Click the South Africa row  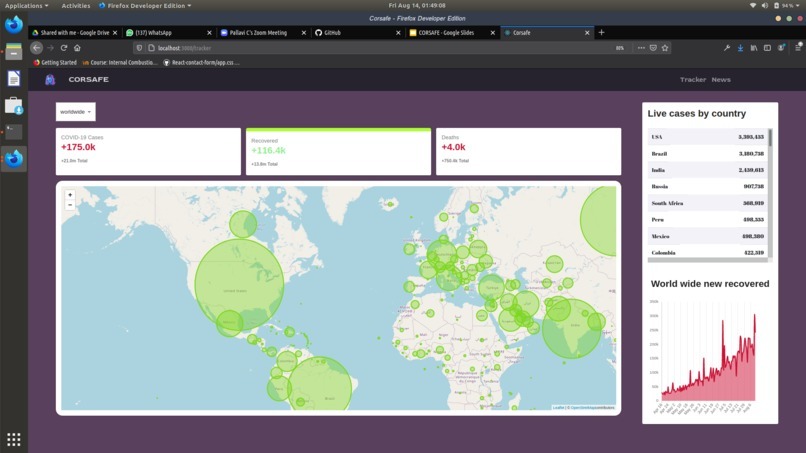pyautogui.click(x=707, y=203)
